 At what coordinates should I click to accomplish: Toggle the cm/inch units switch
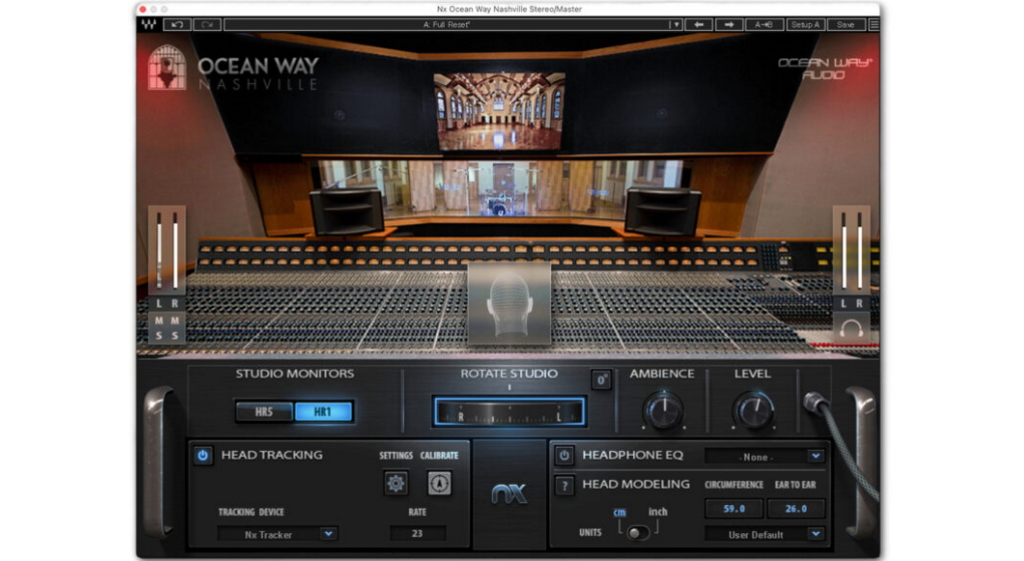pos(637,533)
